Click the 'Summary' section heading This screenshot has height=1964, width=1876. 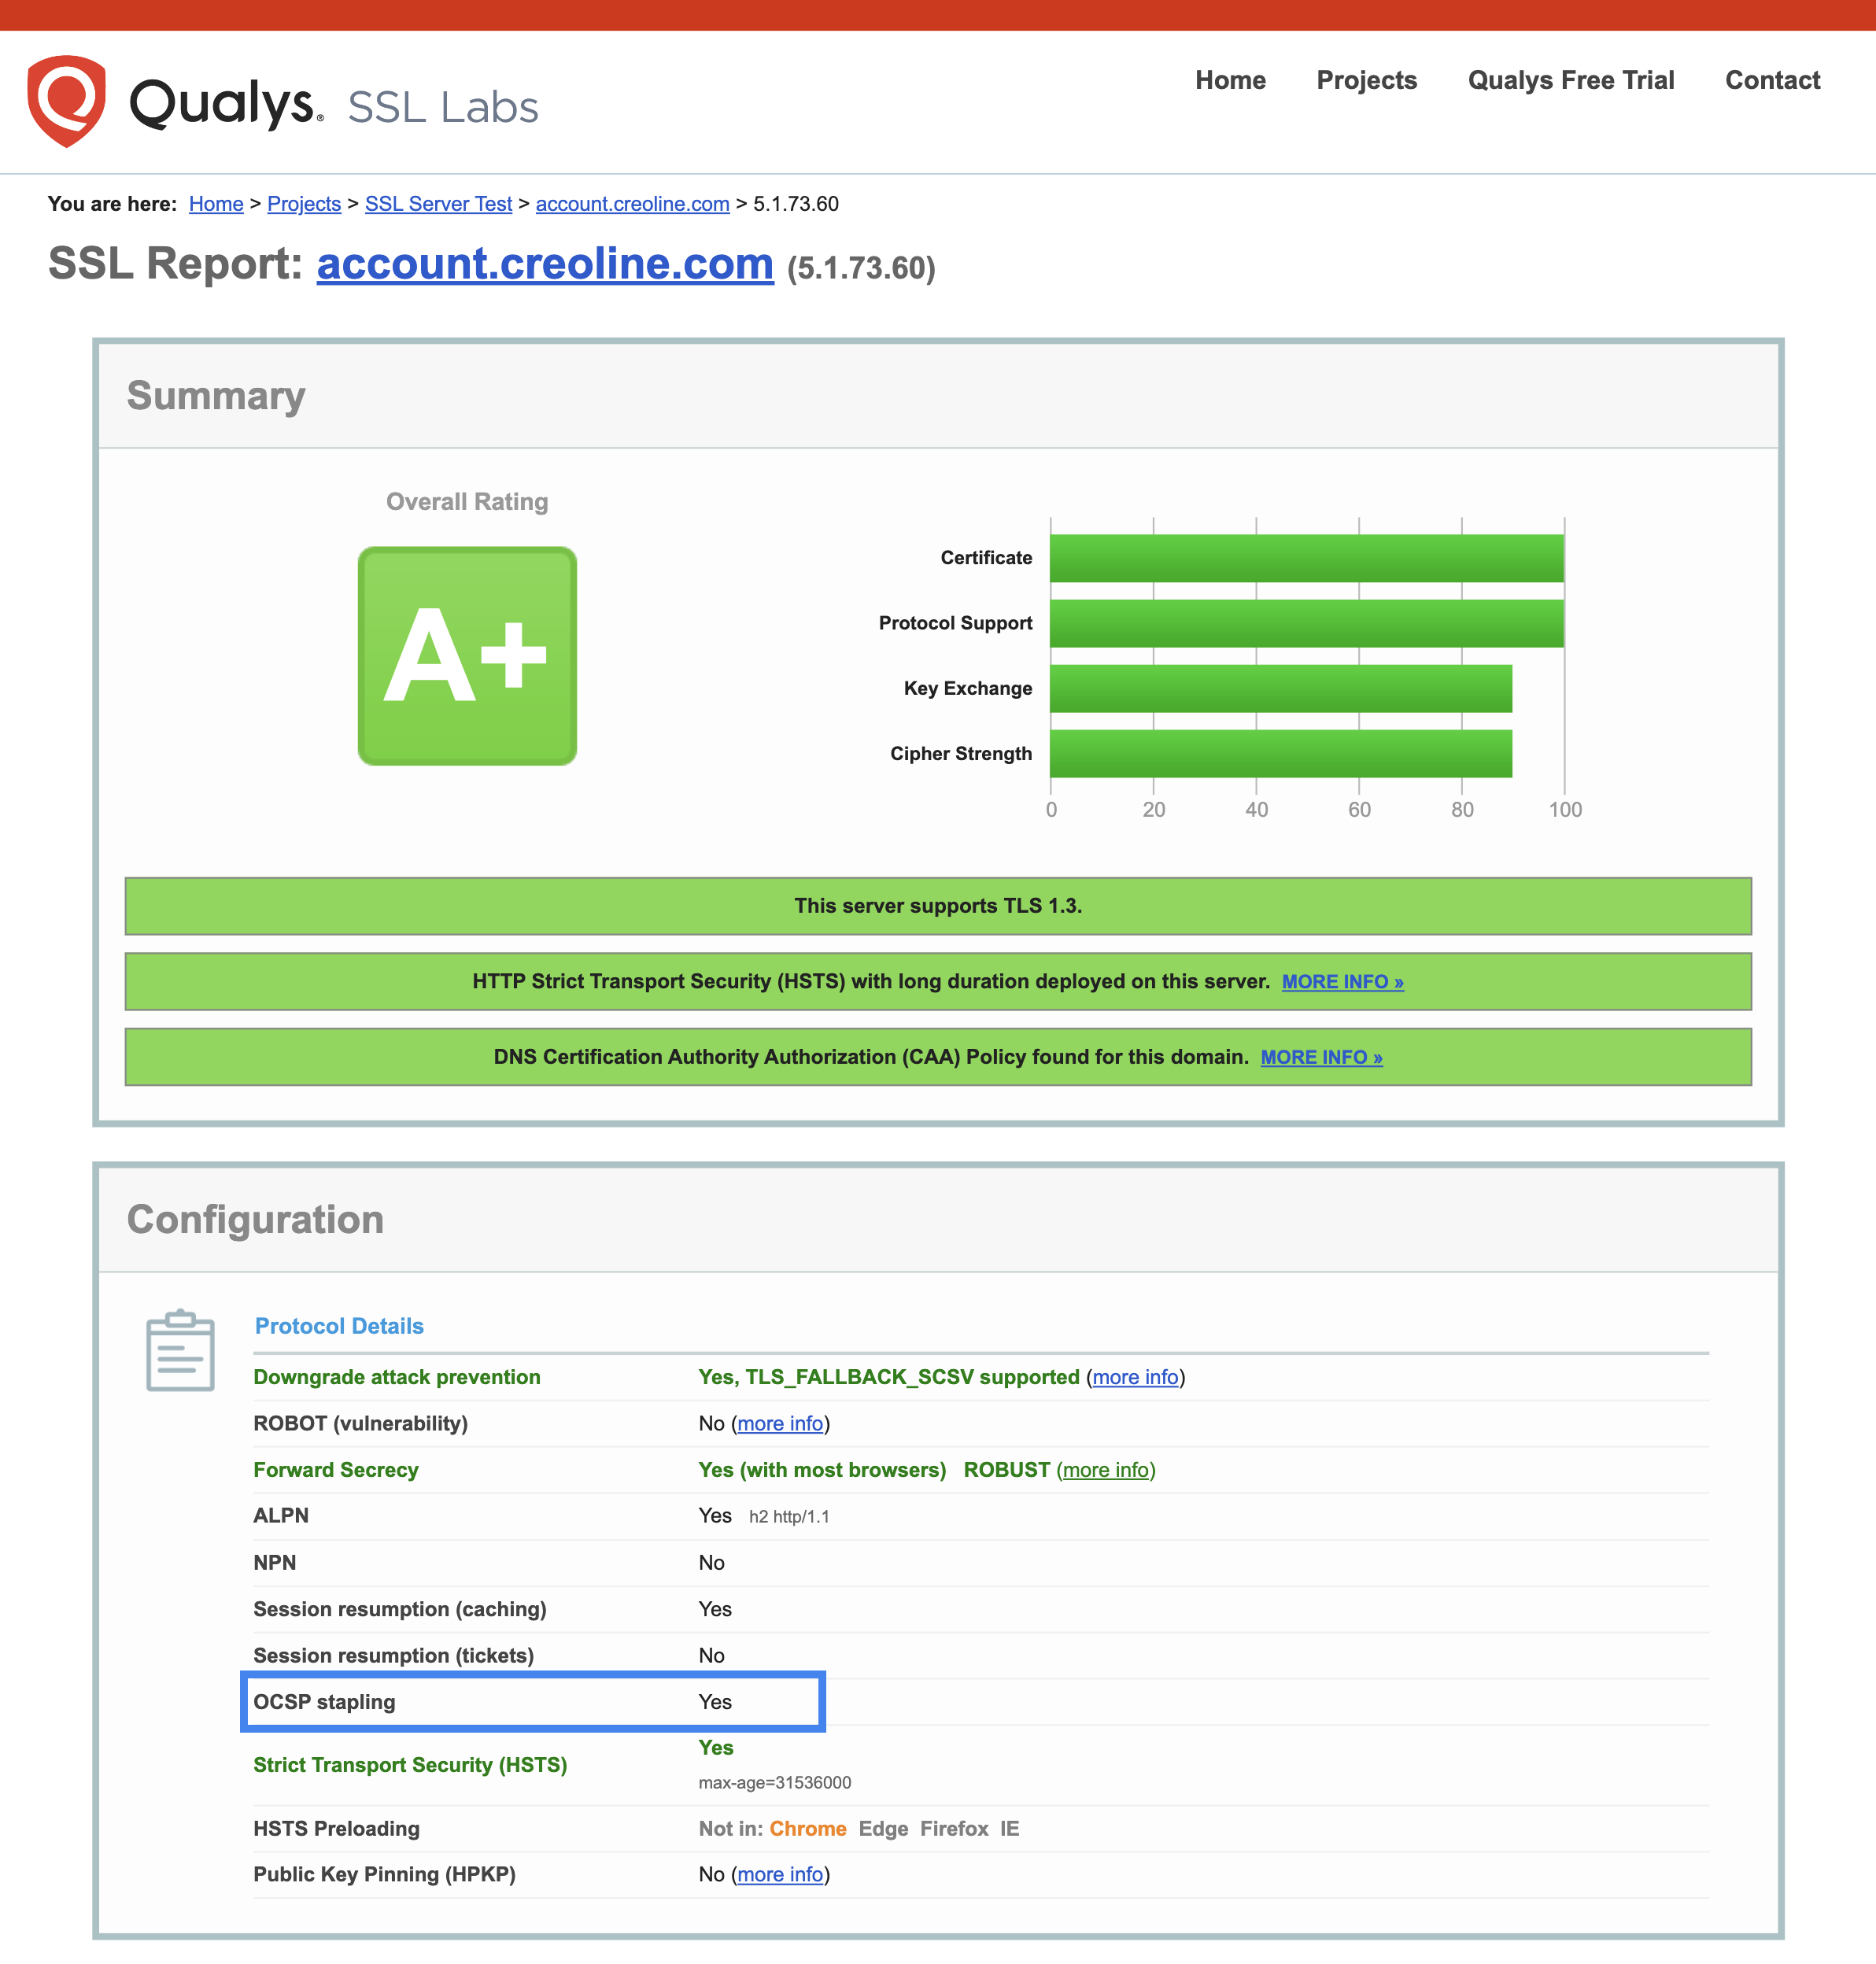pos(216,396)
